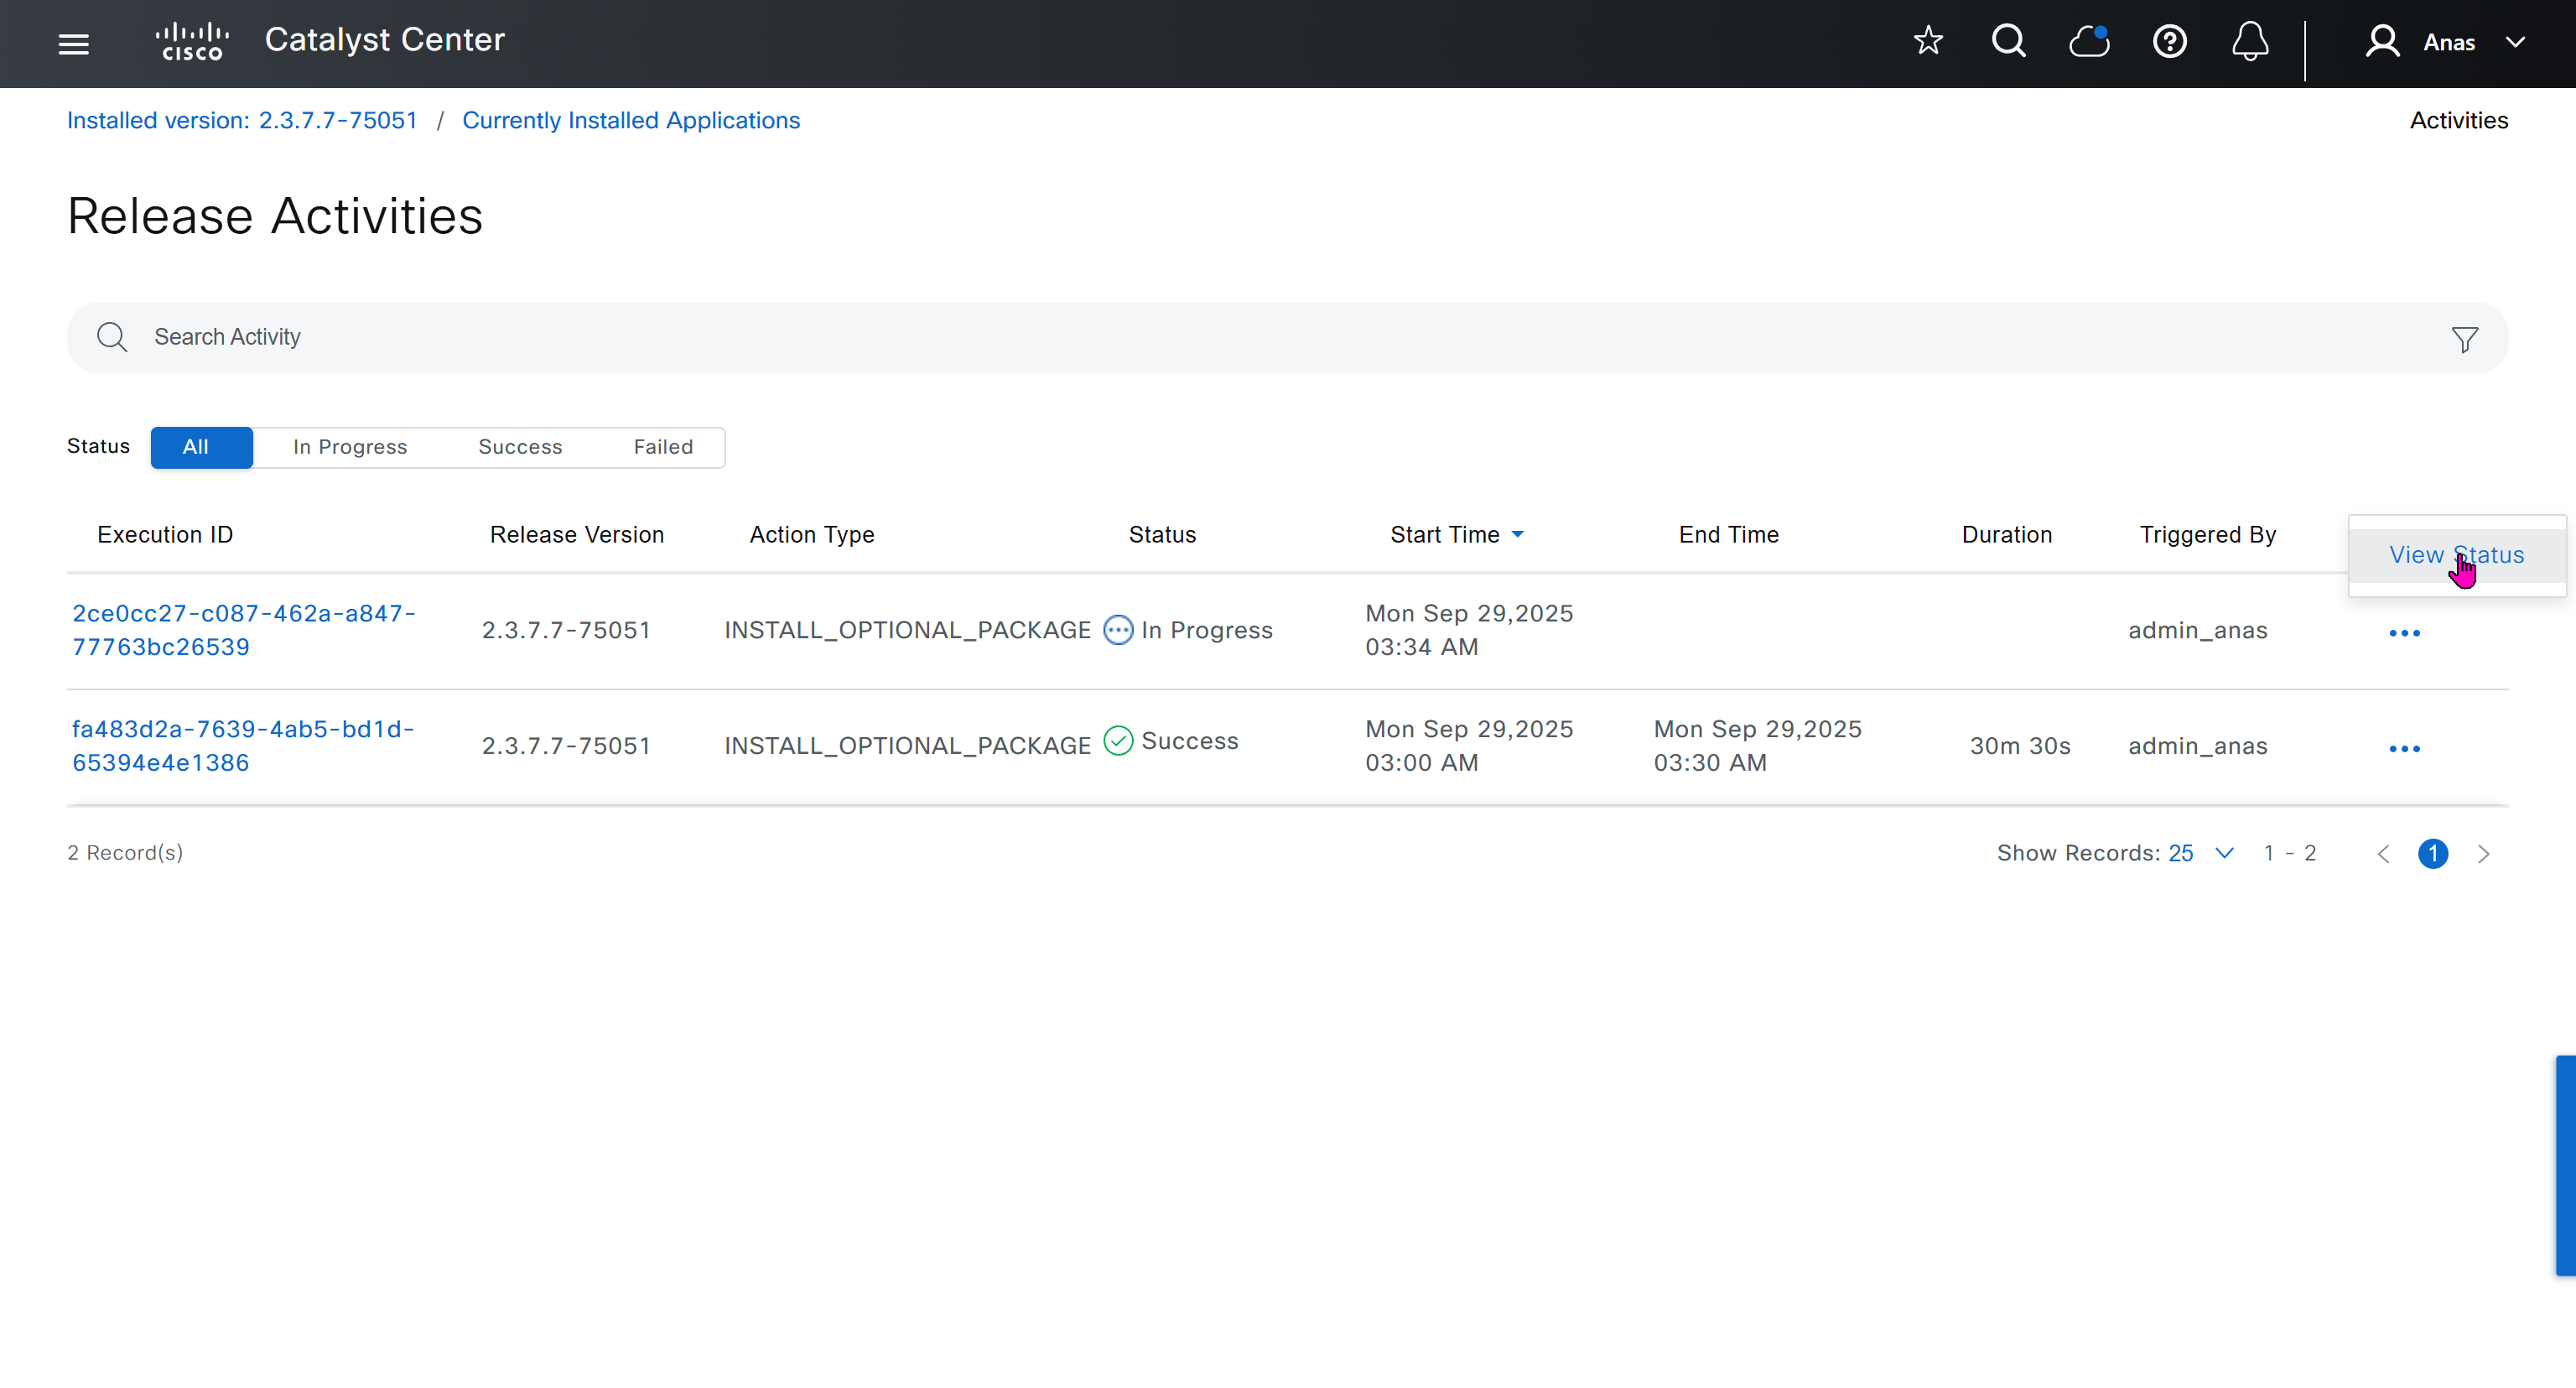Viewport: 2576px width, 1388px height.
Task: Open Currently Installed Applications breadcrumb
Action: [630, 120]
